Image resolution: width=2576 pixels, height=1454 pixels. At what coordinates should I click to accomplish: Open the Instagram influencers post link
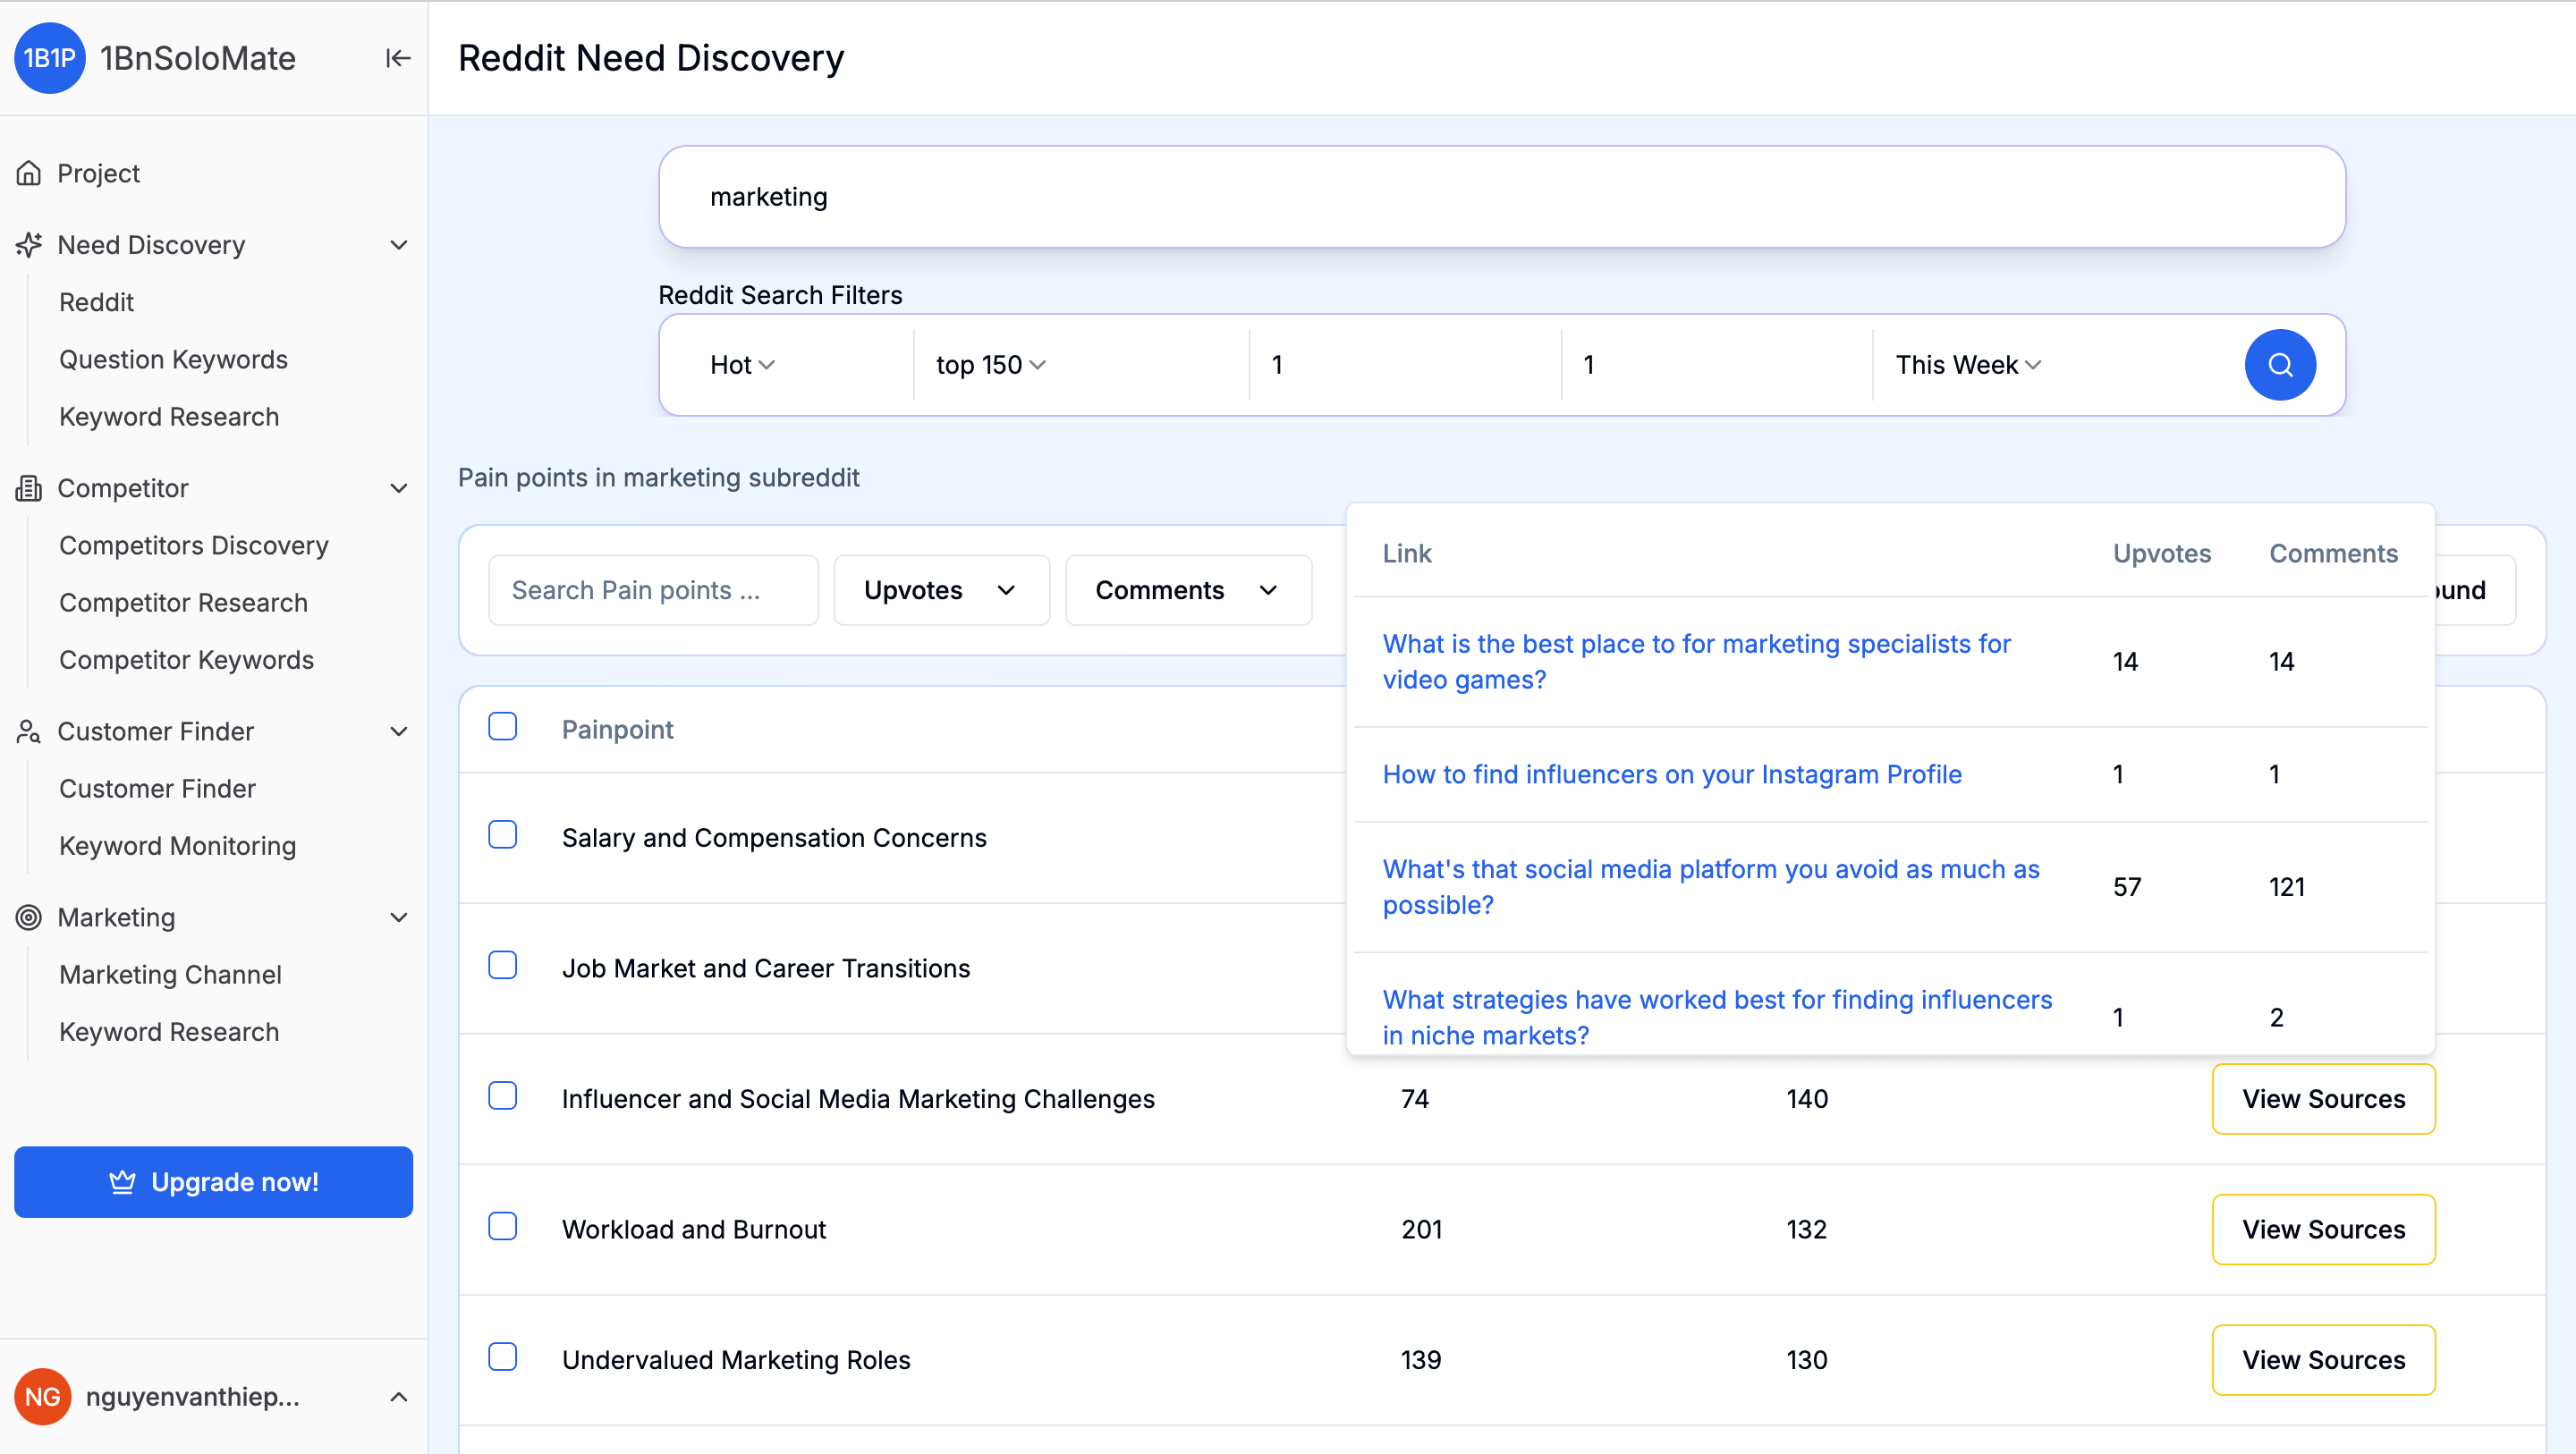[1671, 774]
